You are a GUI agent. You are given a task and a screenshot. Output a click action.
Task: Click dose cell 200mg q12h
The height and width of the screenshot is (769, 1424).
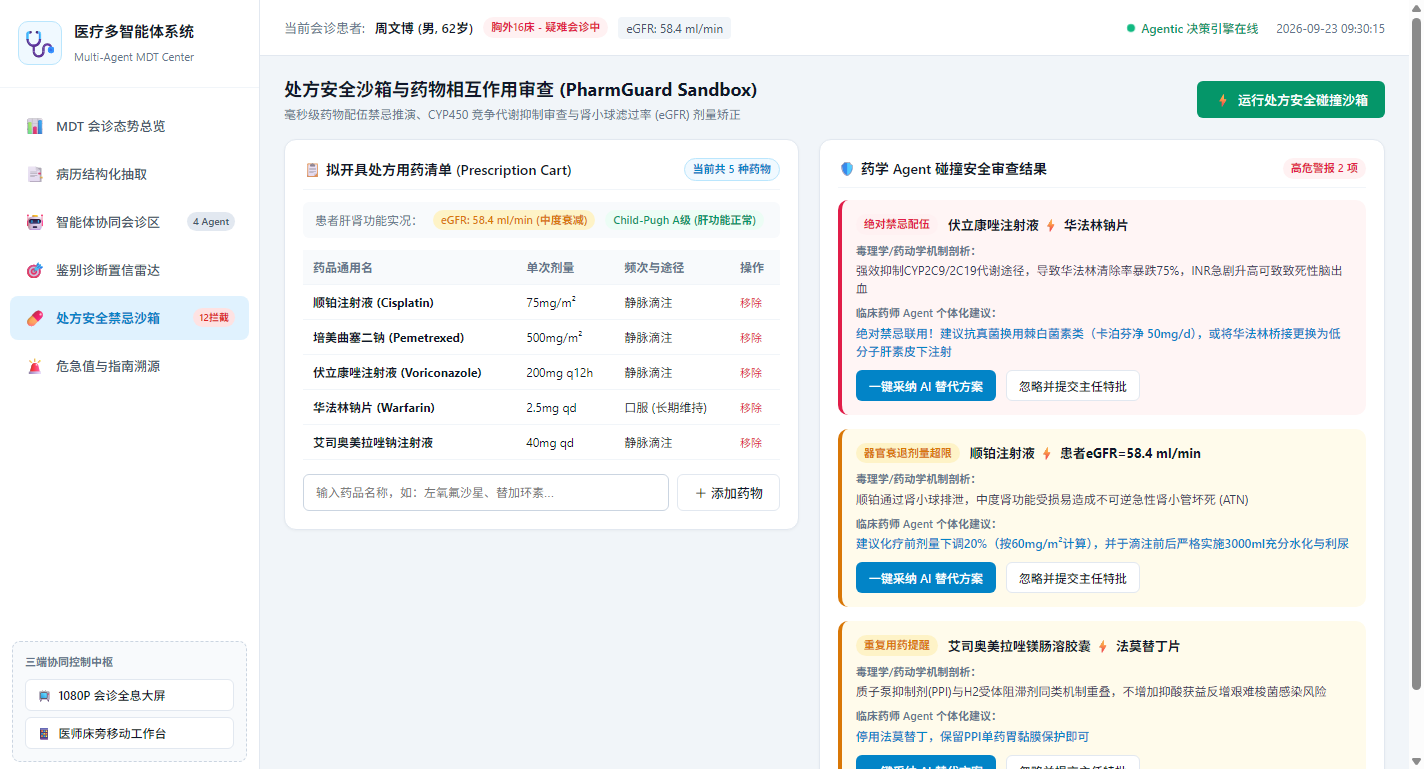(x=560, y=373)
